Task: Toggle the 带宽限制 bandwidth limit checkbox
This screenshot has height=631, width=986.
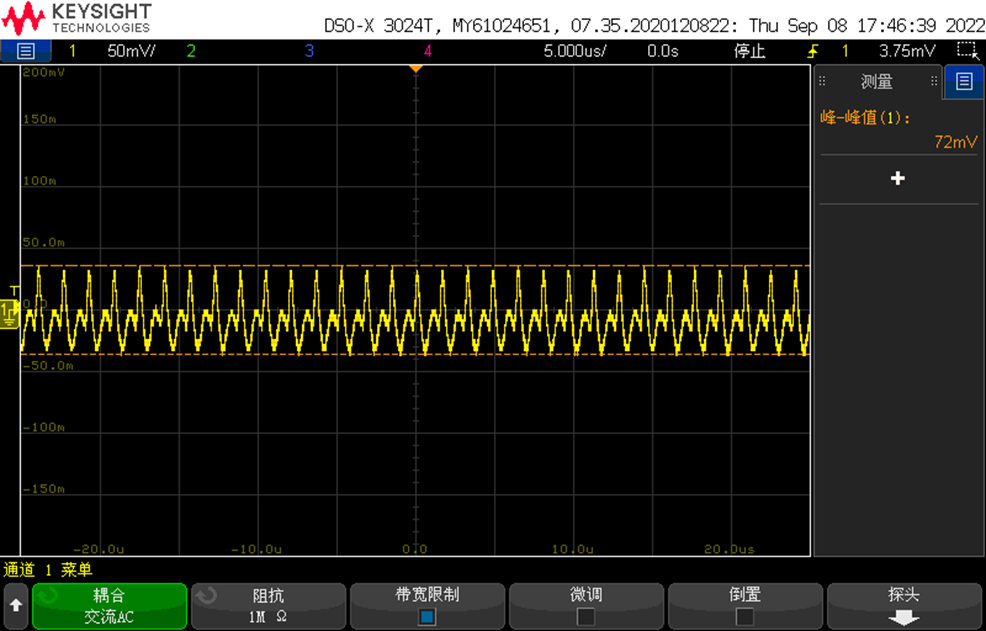Action: [427, 617]
